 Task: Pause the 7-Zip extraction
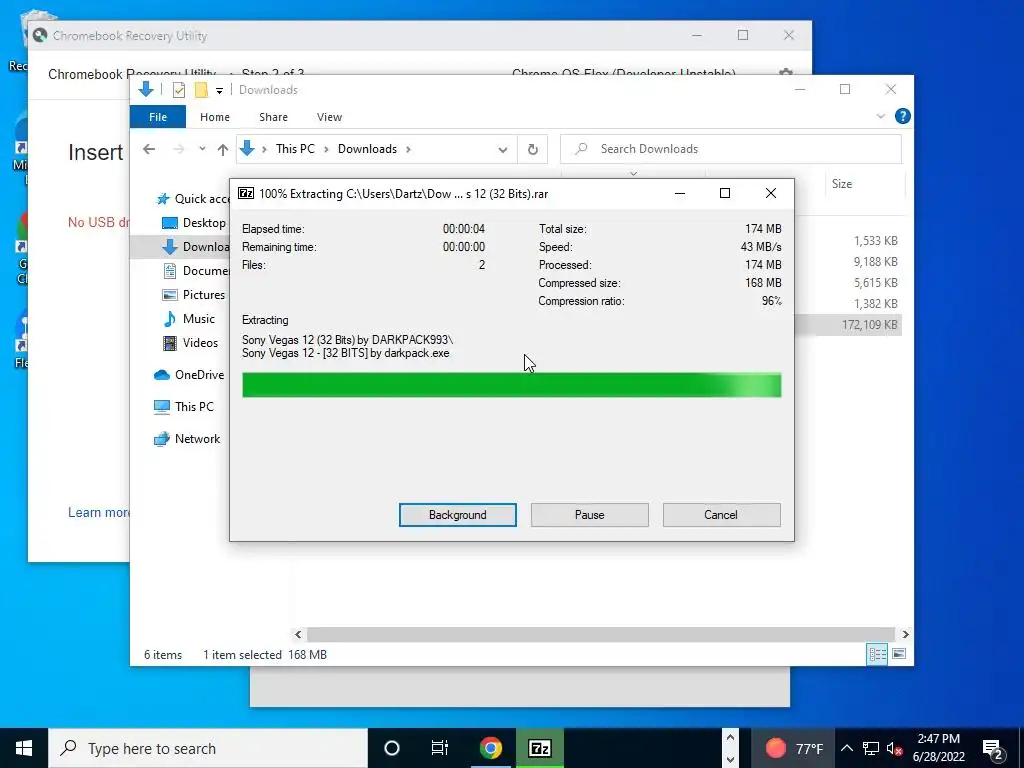(589, 515)
